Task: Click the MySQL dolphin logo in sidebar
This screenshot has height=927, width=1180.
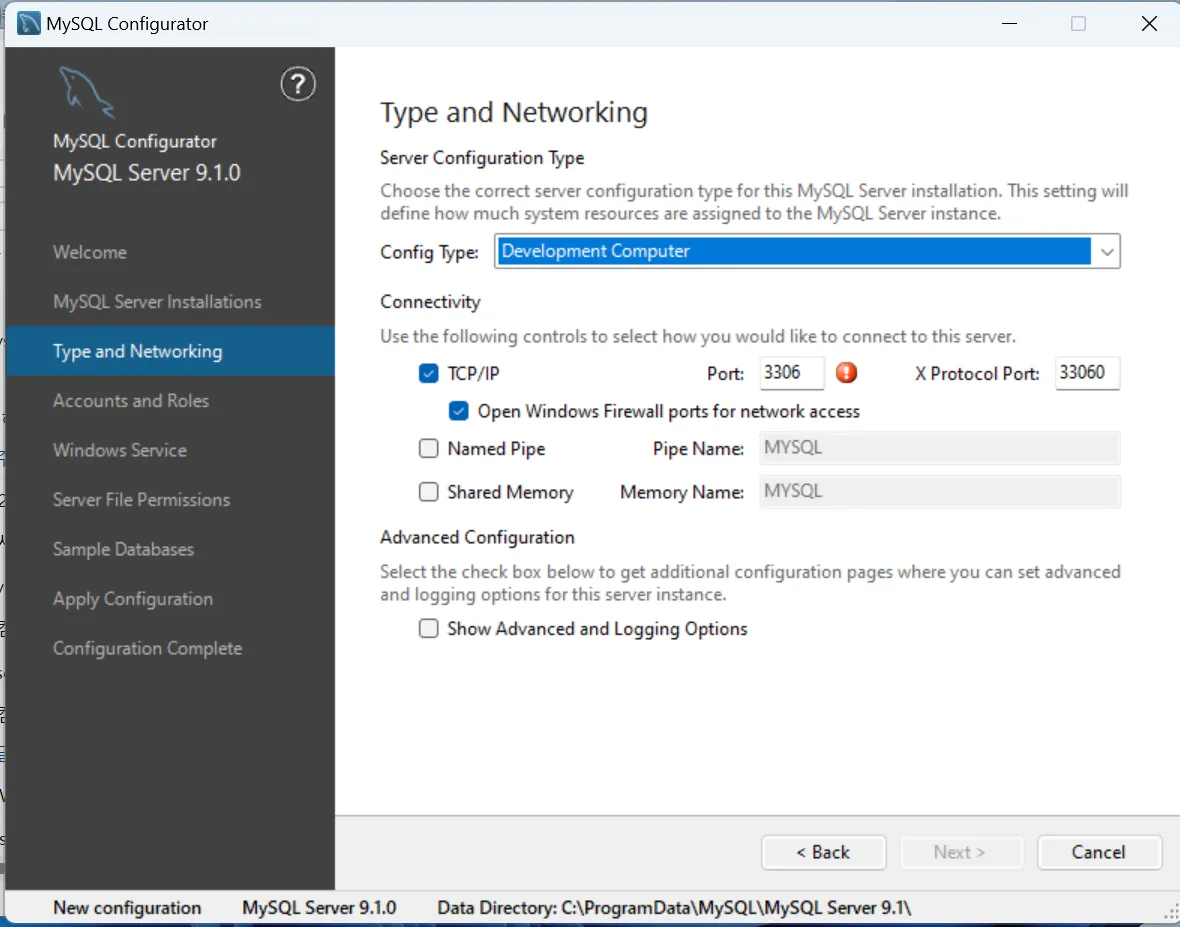Action: tap(87, 93)
